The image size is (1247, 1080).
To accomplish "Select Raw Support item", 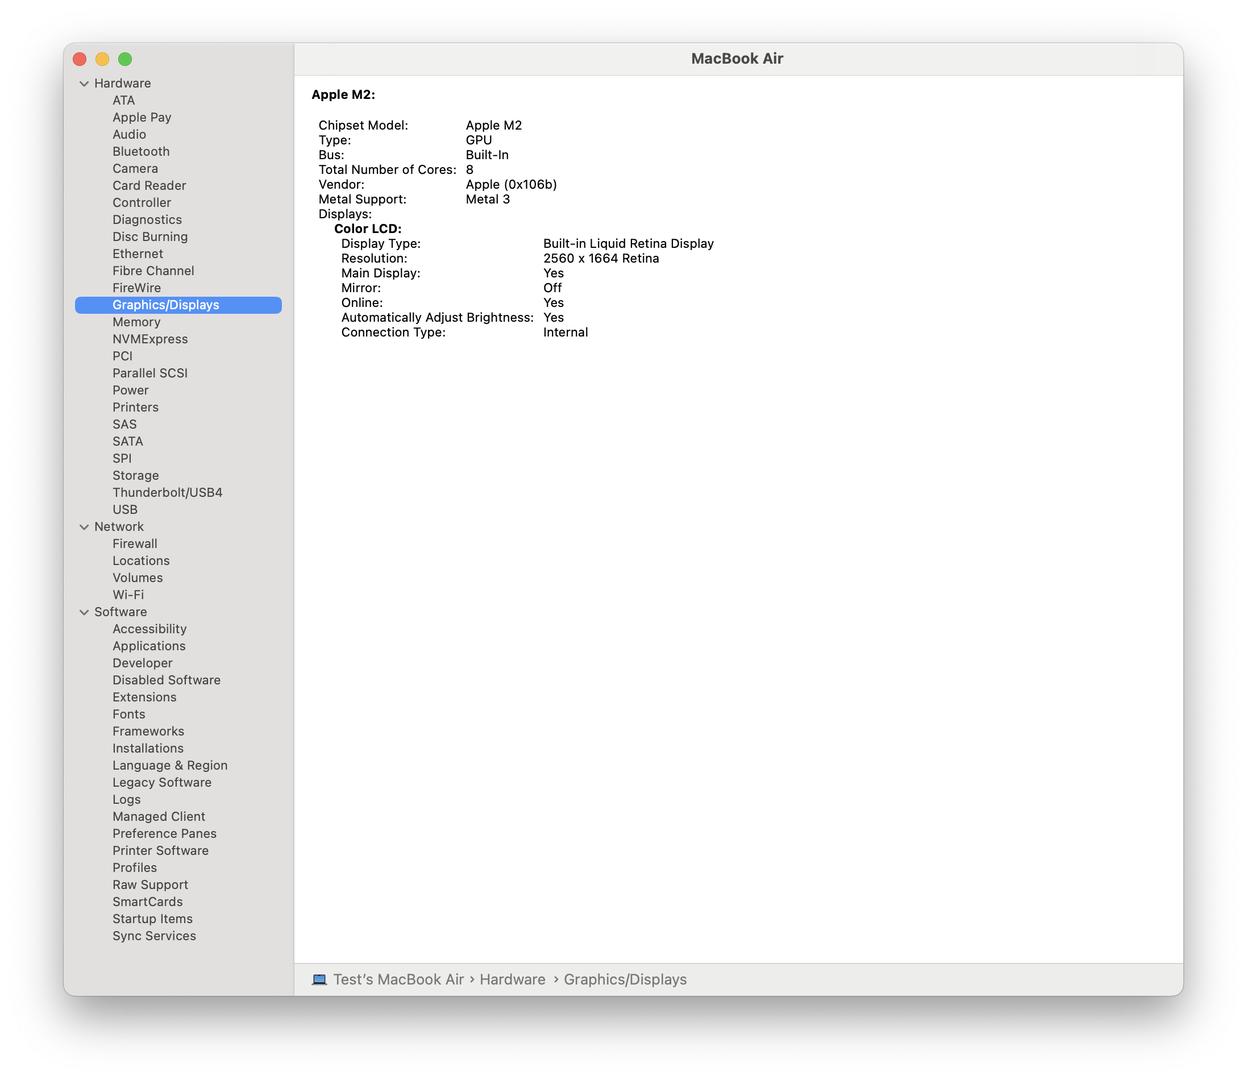I will [150, 885].
